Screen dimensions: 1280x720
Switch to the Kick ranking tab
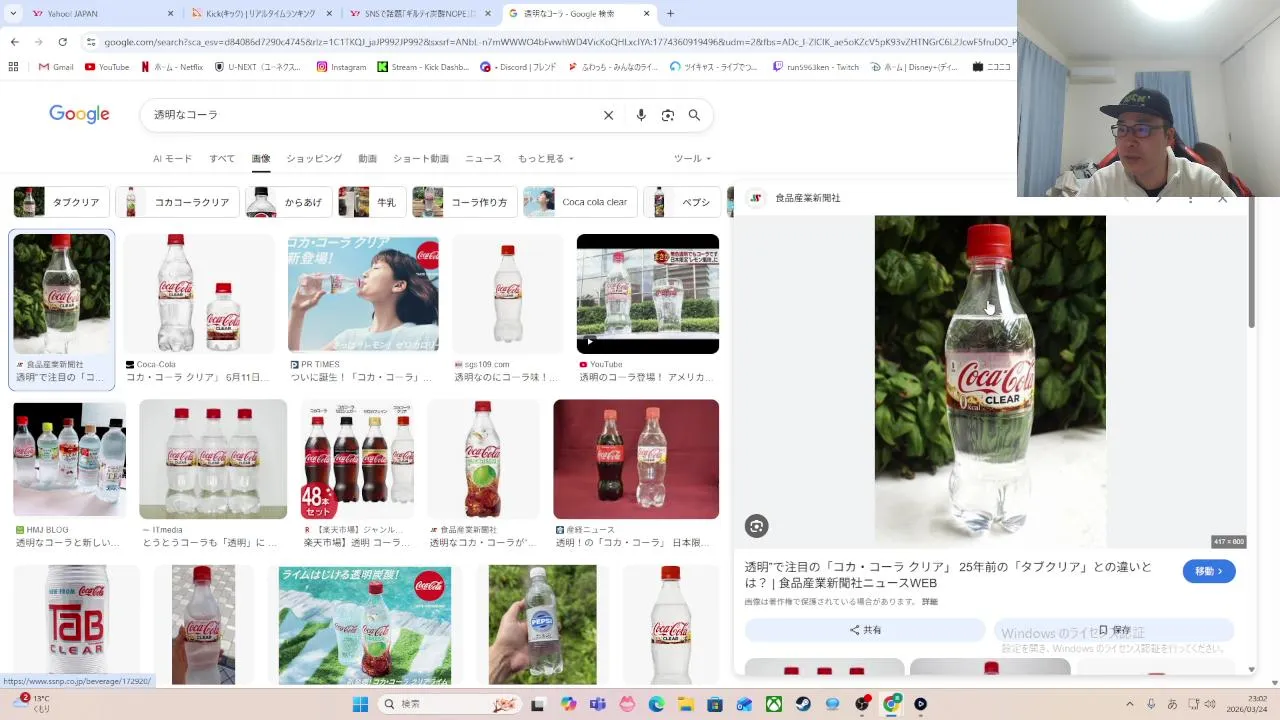[261, 14]
